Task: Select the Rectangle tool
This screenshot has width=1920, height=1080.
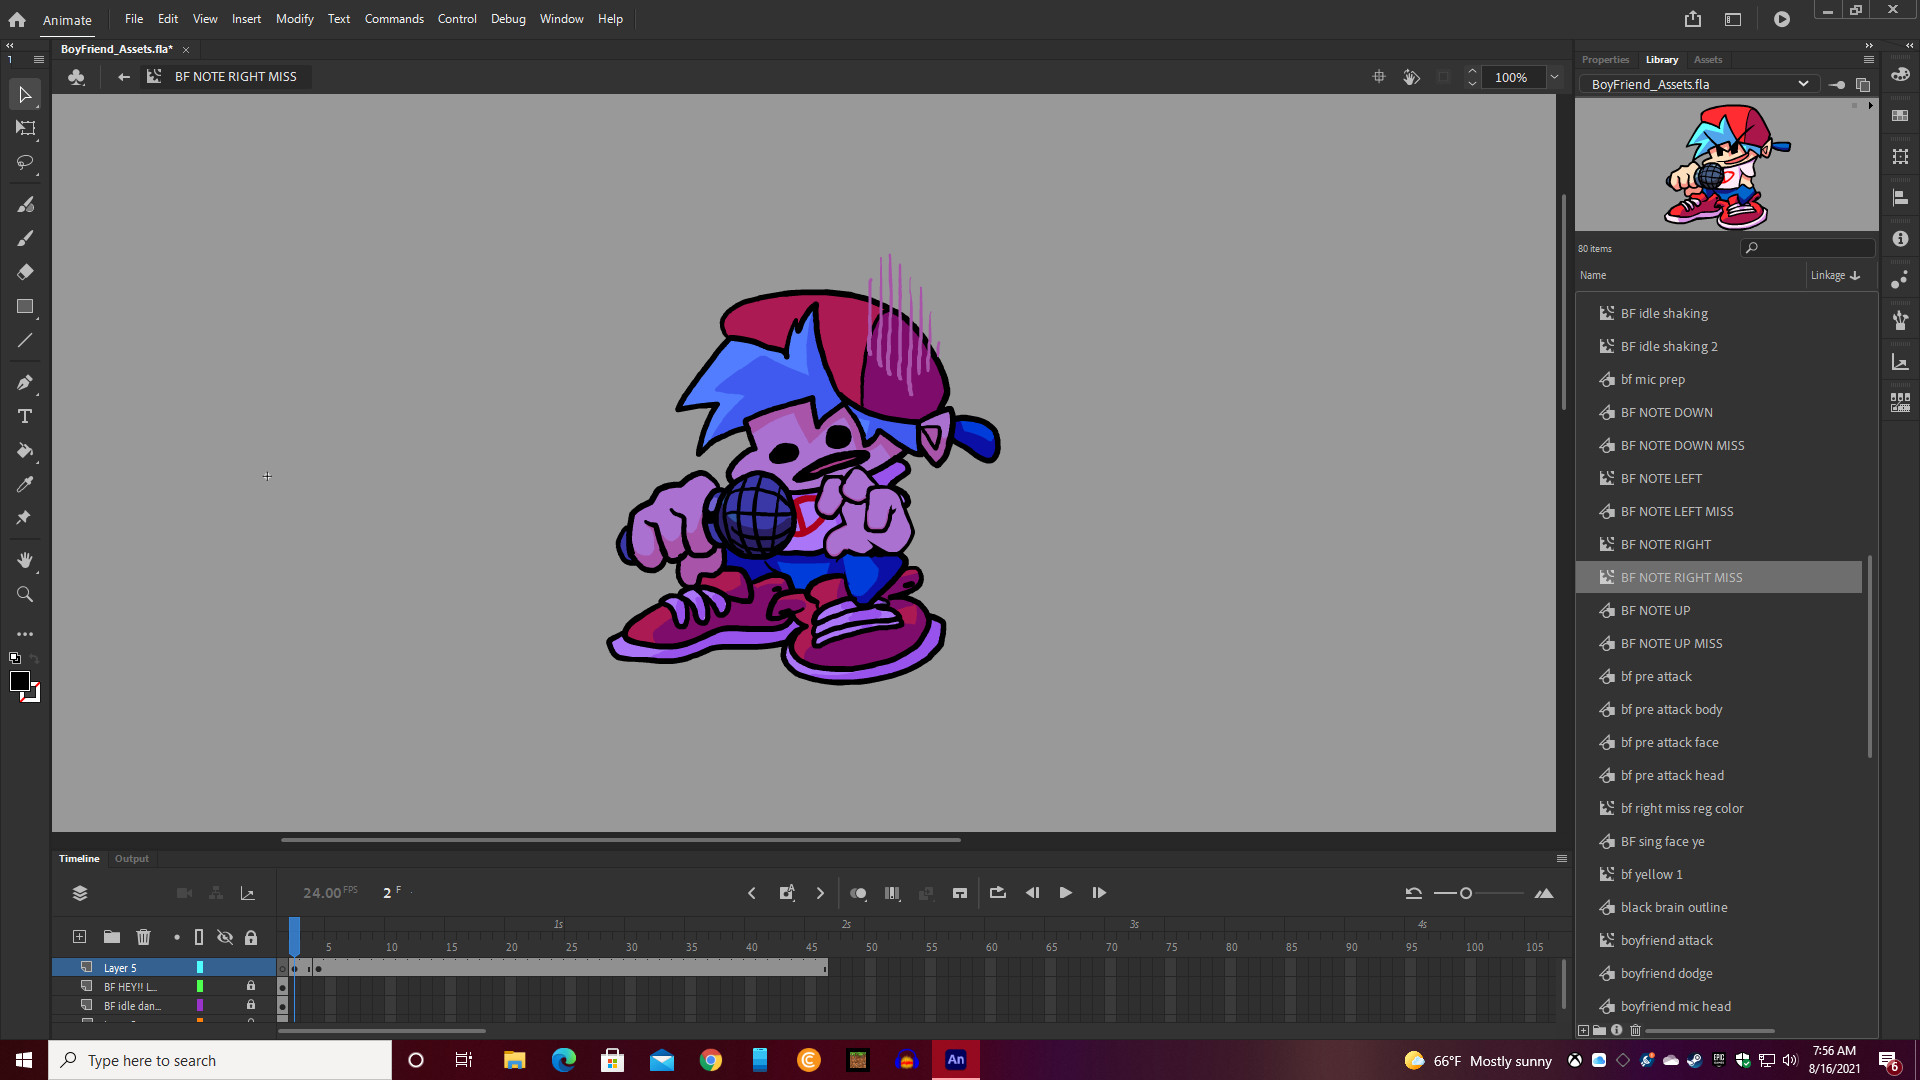Action: coord(25,306)
